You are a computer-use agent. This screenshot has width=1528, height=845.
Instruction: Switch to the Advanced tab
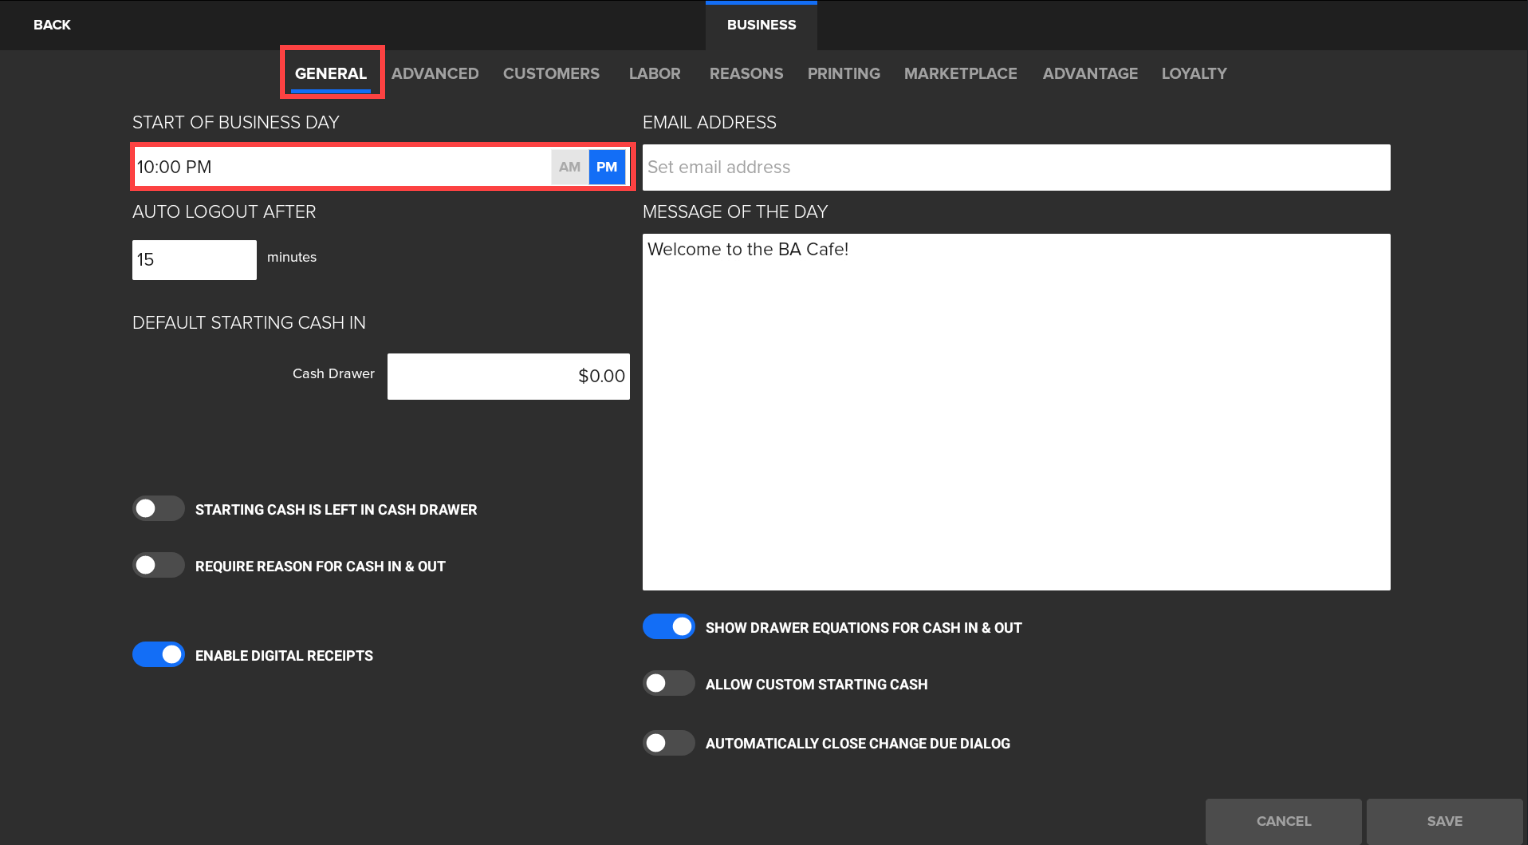(x=435, y=74)
